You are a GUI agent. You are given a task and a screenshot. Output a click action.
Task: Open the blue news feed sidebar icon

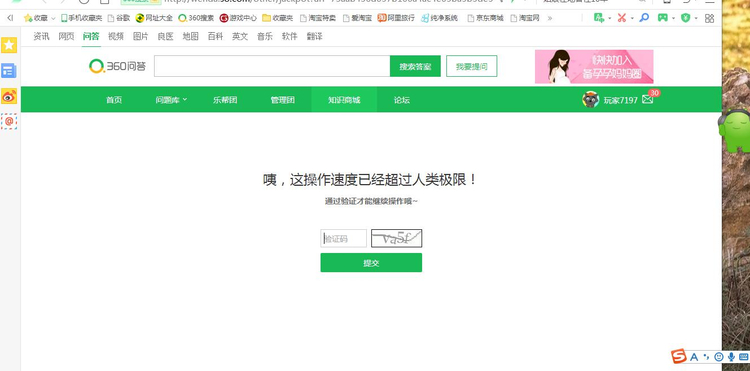[x=9, y=71]
